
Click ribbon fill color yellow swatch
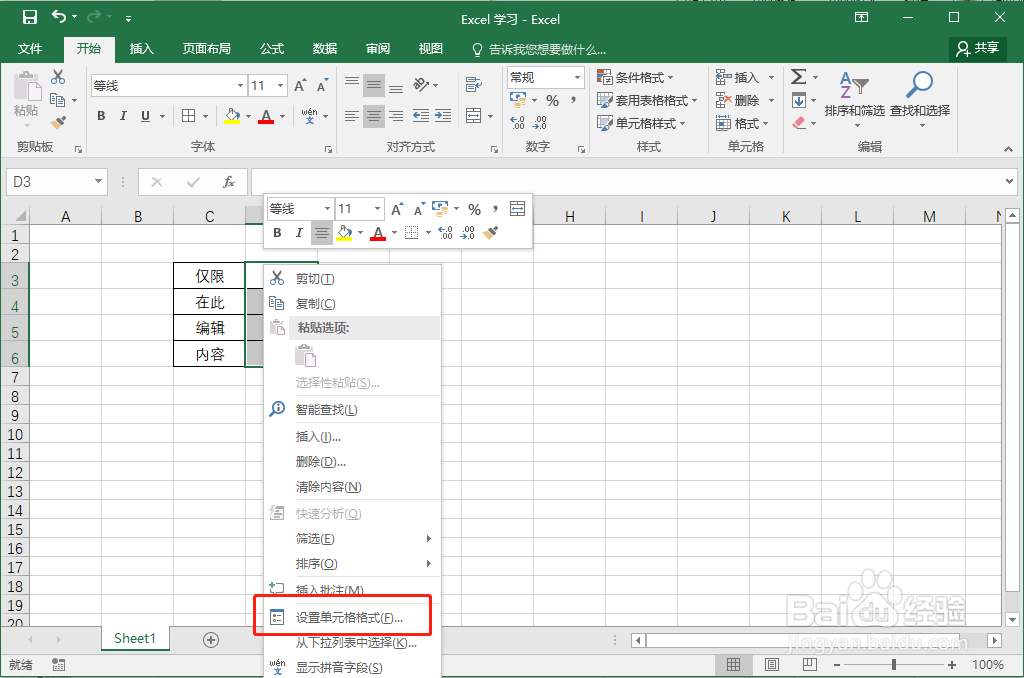coord(232,116)
